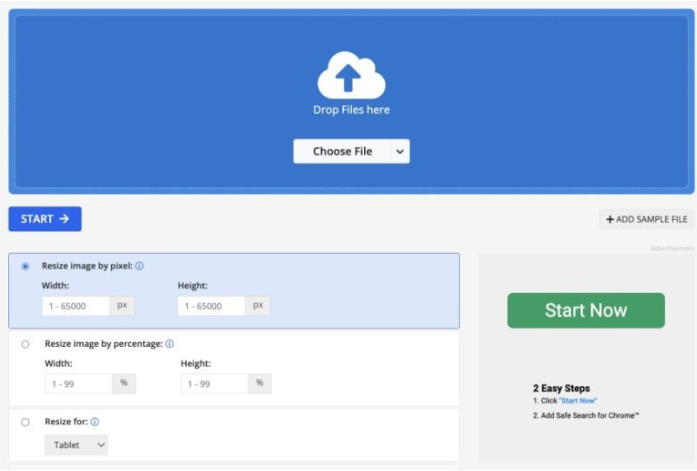The image size is (697, 471).
Task: Click the percentage Height input field
Action: [x=214, y=384]
